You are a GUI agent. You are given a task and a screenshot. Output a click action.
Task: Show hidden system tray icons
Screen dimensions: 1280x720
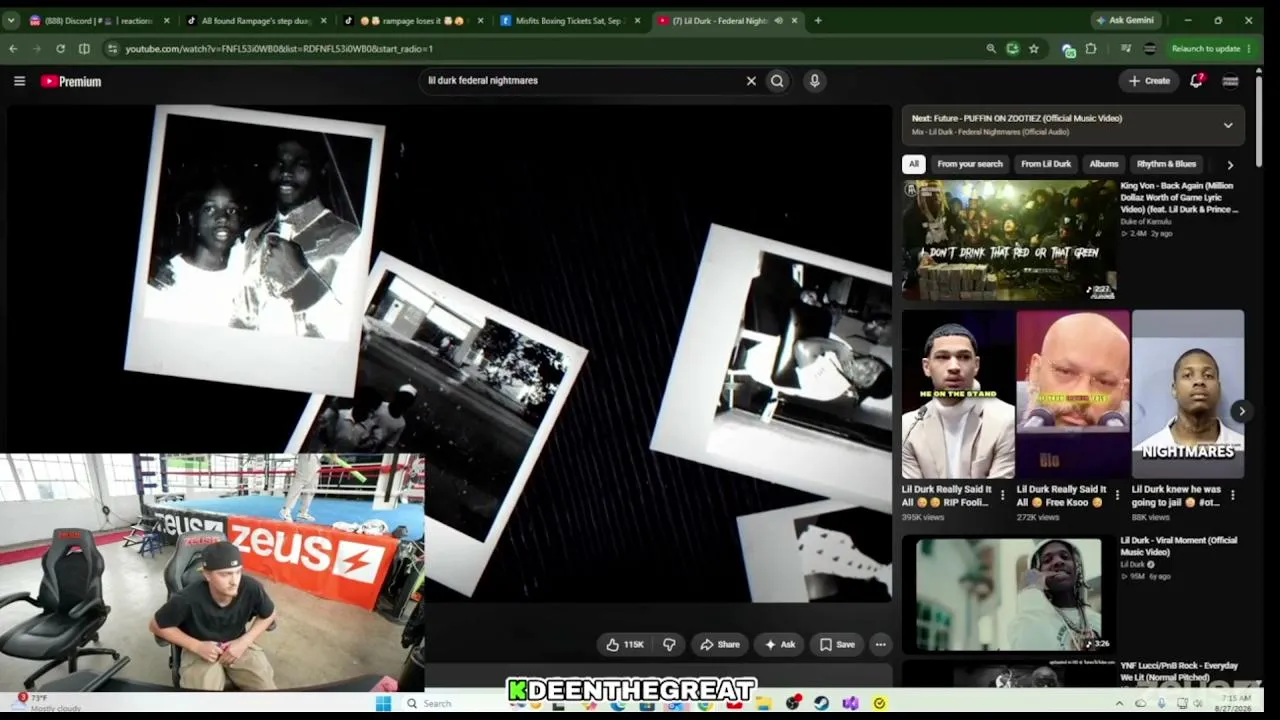click(x=1119, y=703)
